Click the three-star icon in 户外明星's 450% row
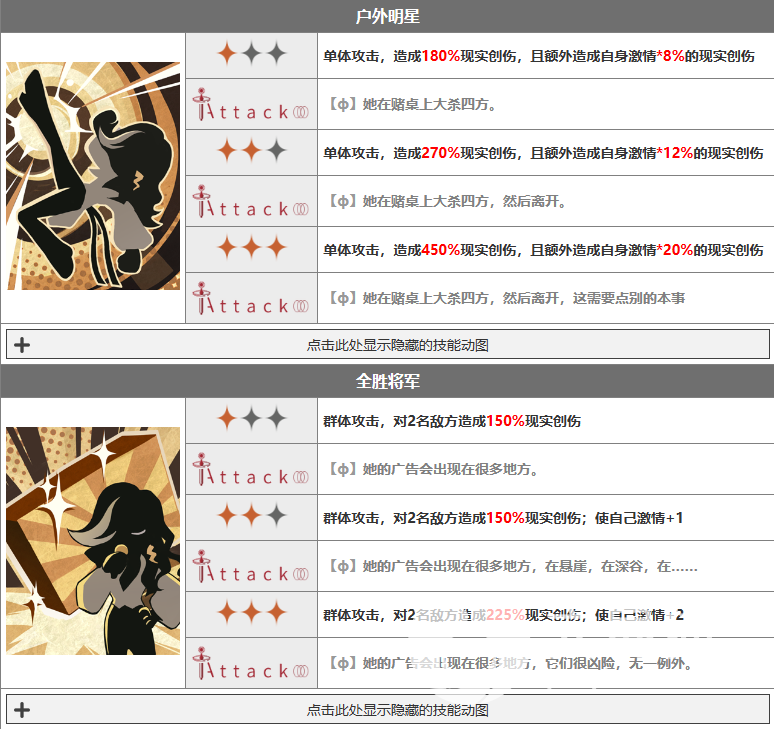This screenshot has width=774, height=729. point(251,249)
